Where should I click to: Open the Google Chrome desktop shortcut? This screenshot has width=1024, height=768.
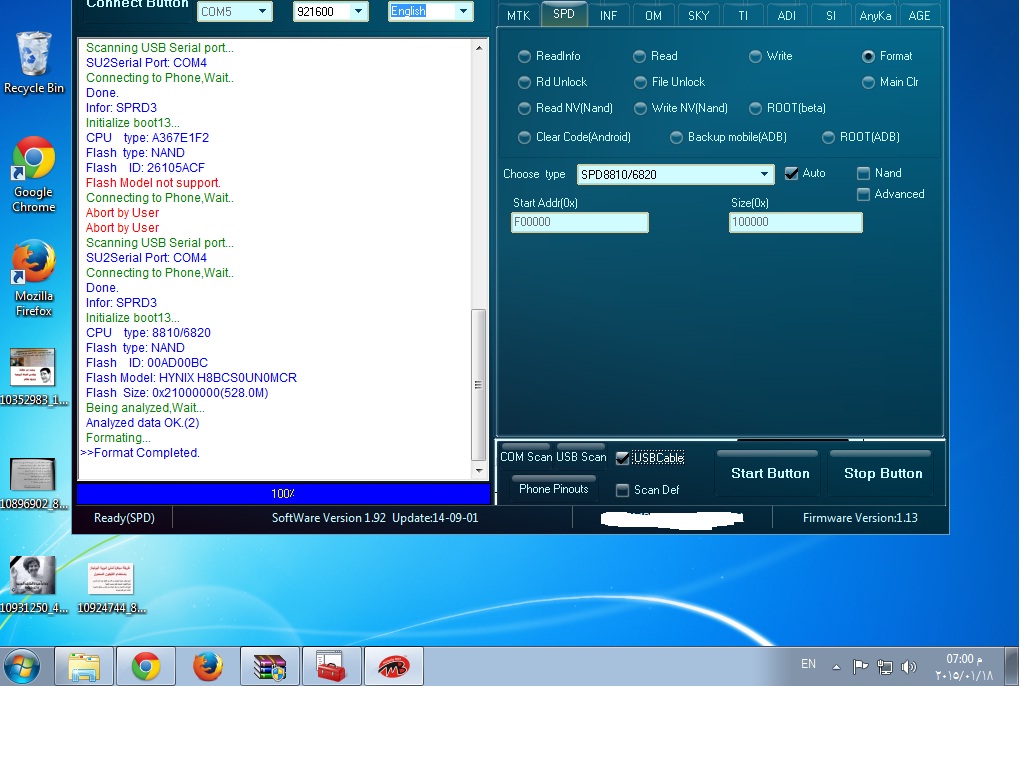click(33, 174)
